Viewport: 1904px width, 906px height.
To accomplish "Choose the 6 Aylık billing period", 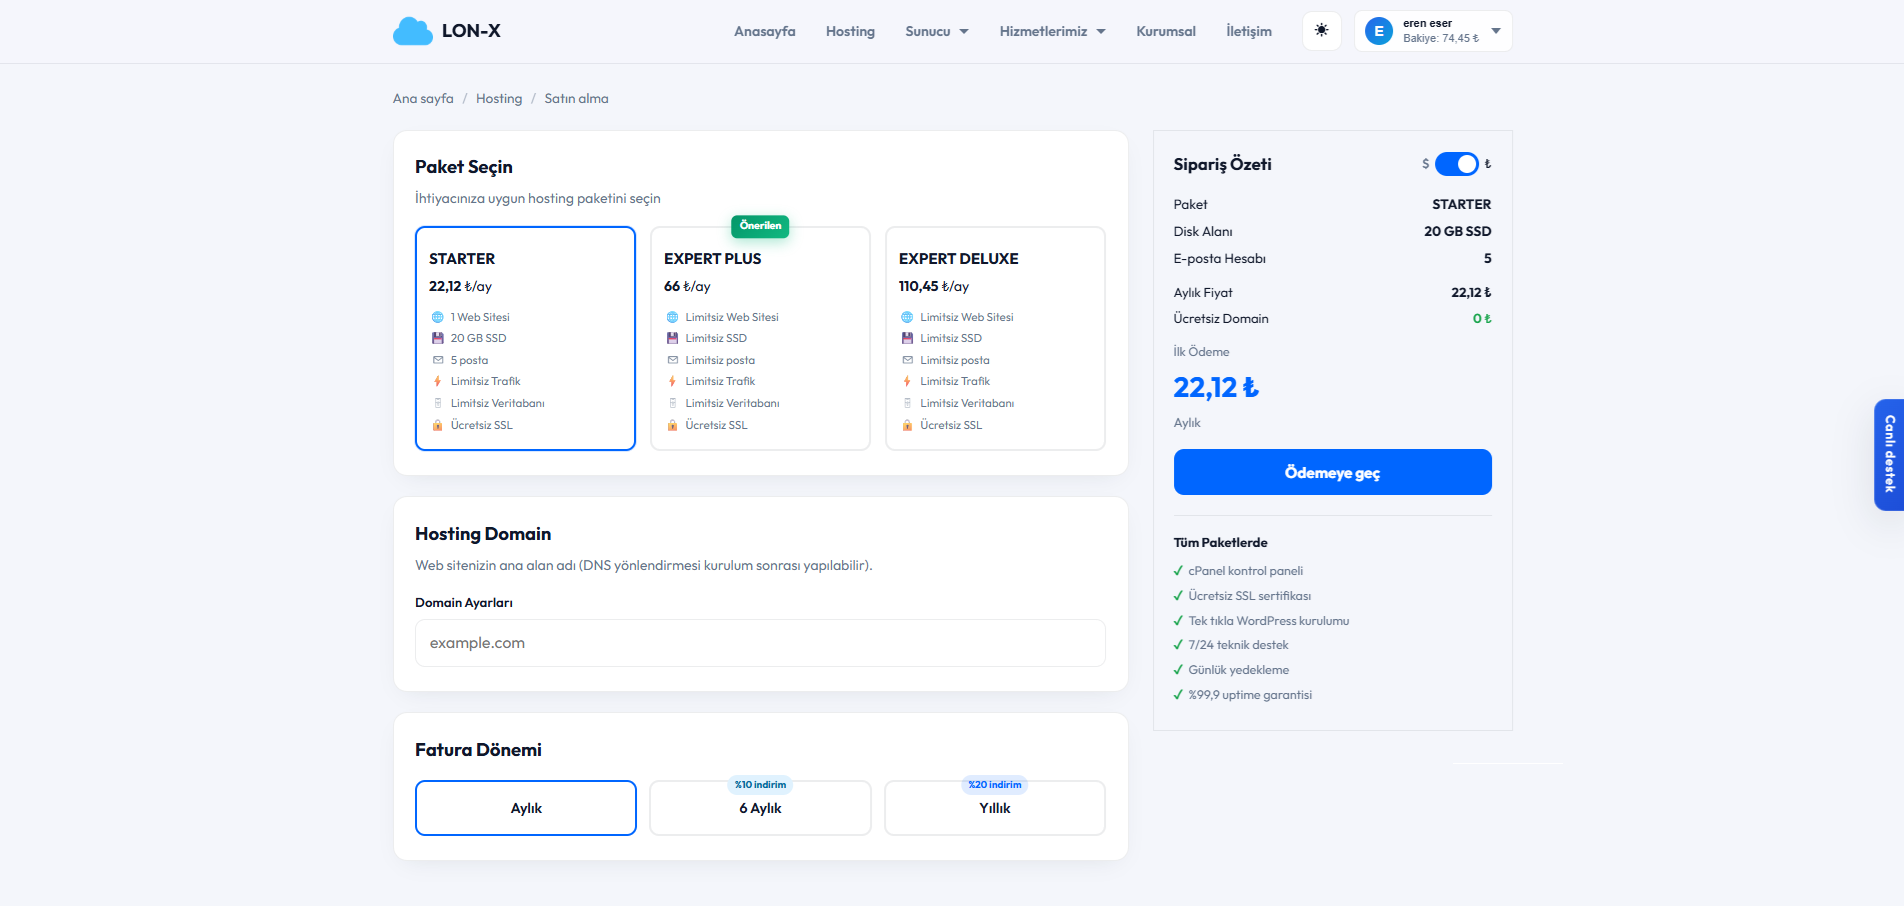I will point(760,808).
